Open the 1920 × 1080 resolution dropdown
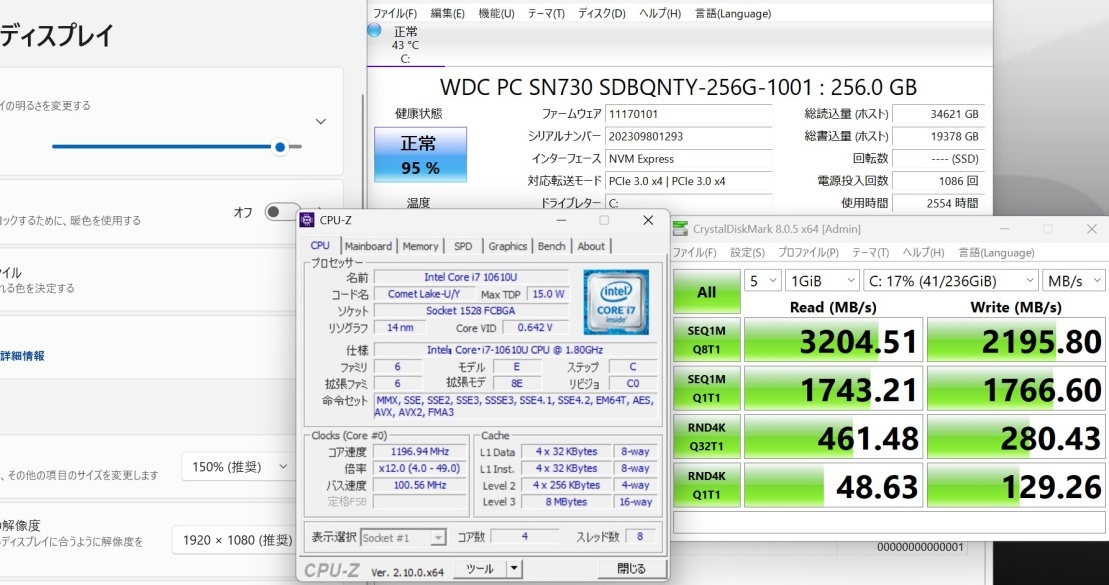1109x585 pixels. pos(237,540)
